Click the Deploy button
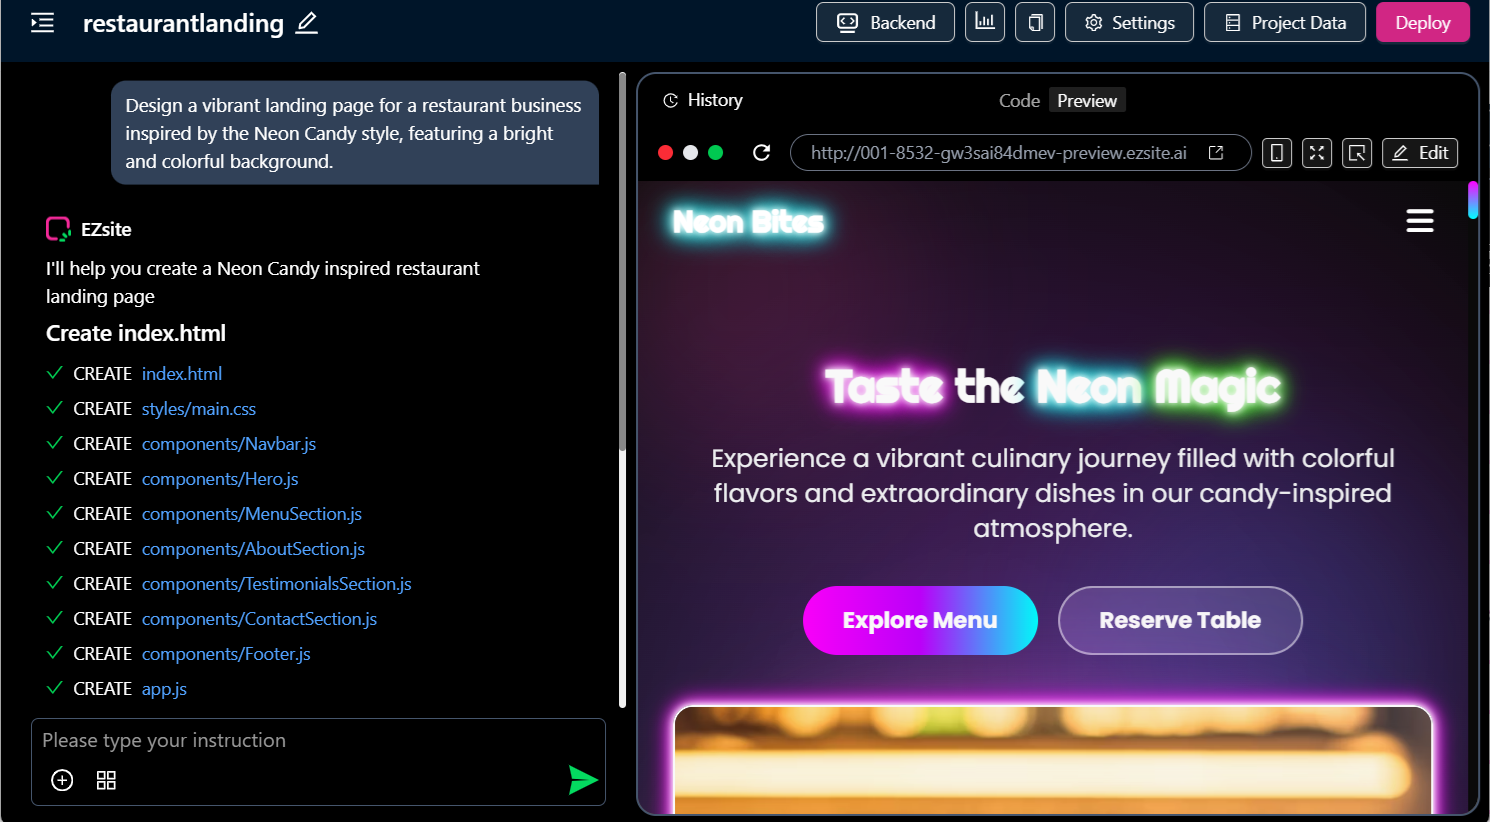The image size is (1490, 822). 1423,22
